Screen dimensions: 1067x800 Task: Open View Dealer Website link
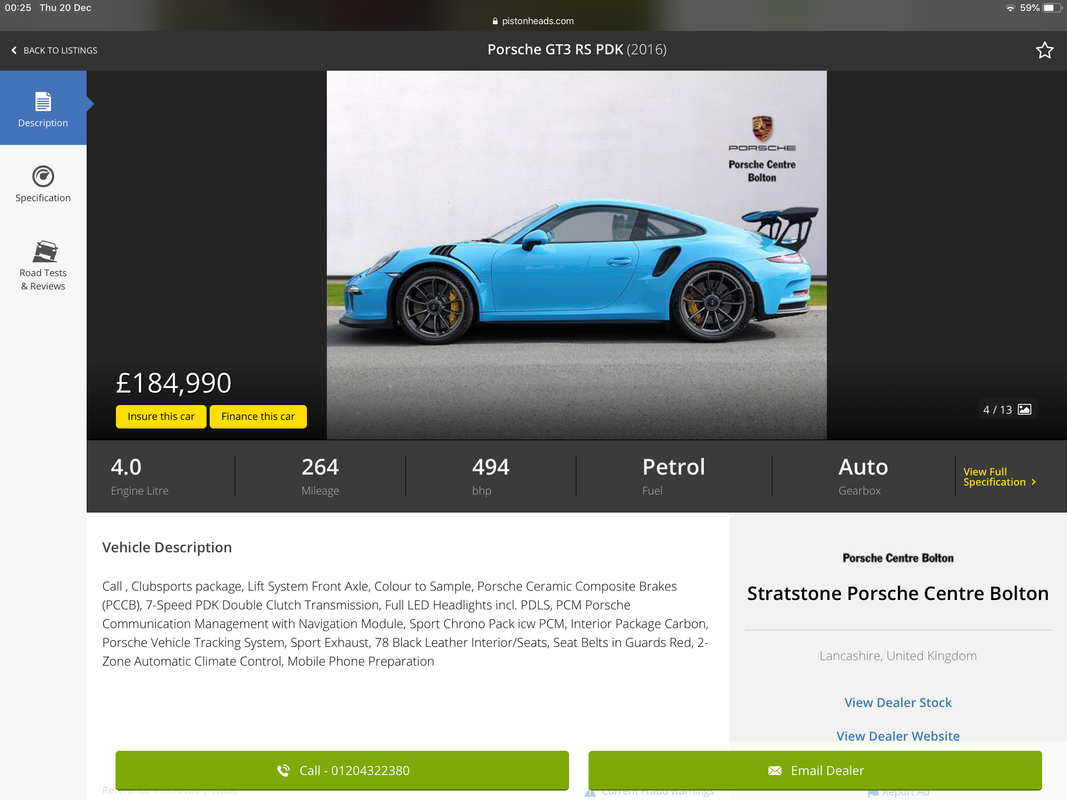pyautogui.click(x=898, y=736)
